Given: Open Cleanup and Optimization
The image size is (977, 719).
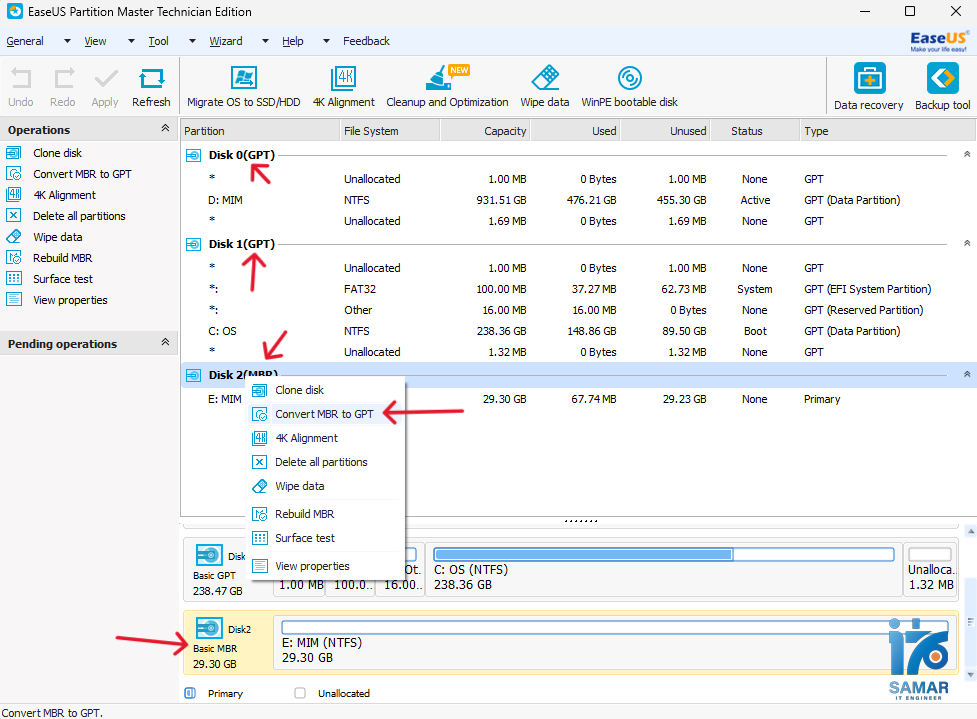Looking at the screenshot, I should pyautogui.click(x=447, y=85).
